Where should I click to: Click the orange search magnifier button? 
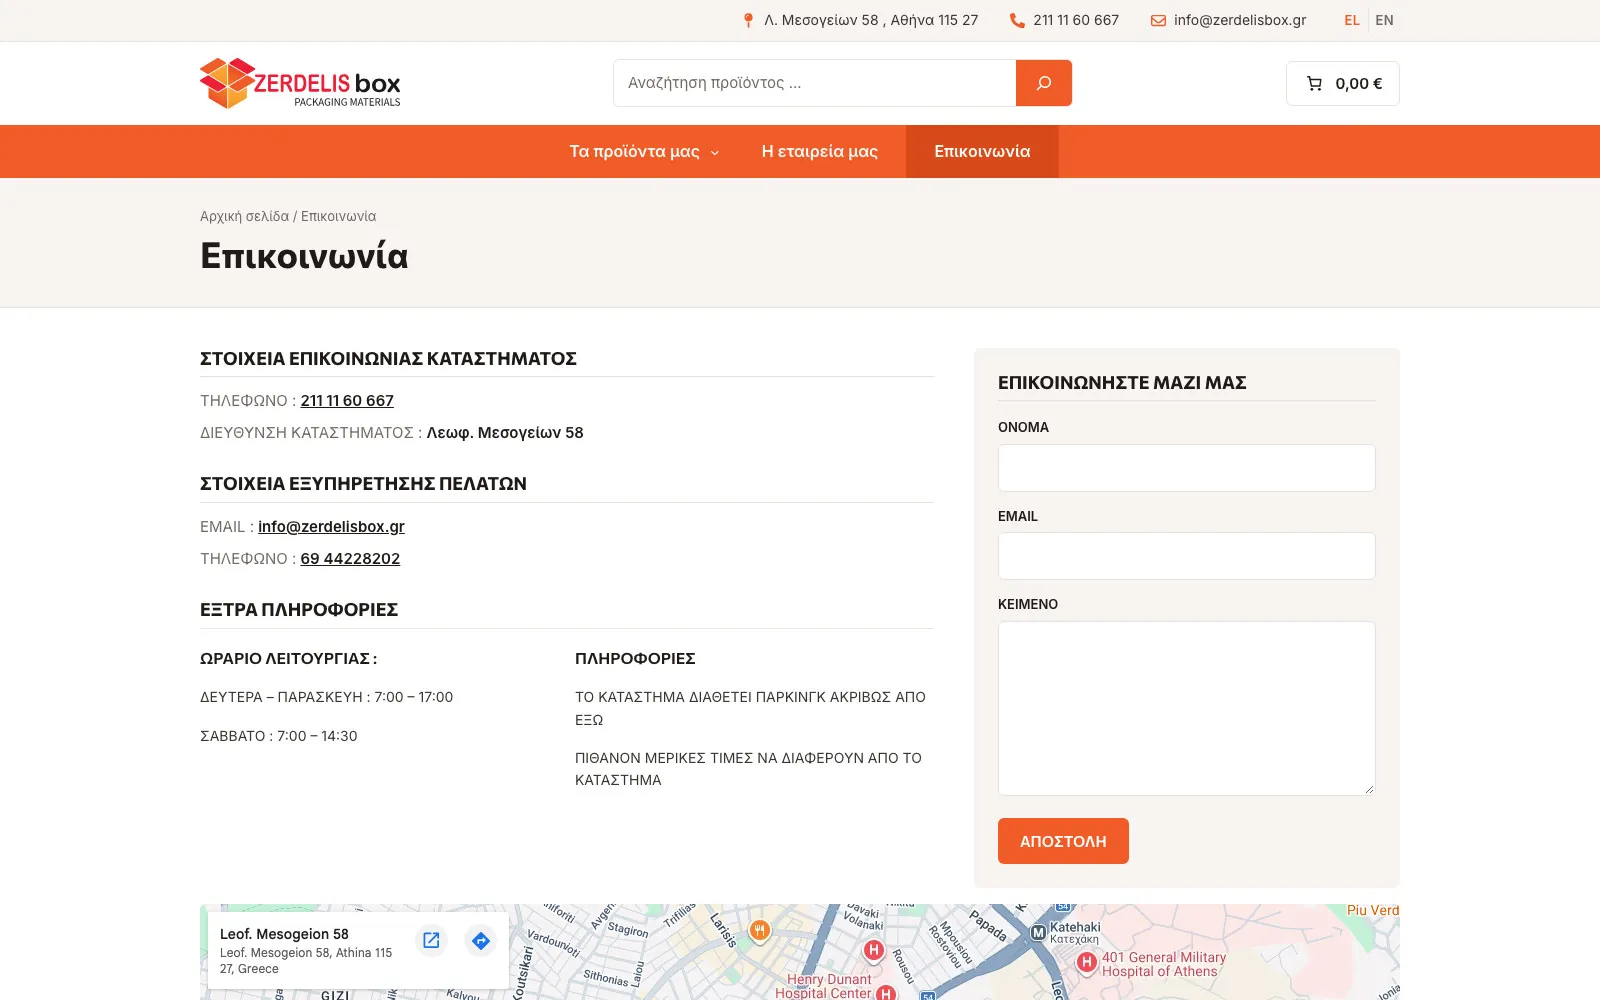click(x=1044, y=83)
